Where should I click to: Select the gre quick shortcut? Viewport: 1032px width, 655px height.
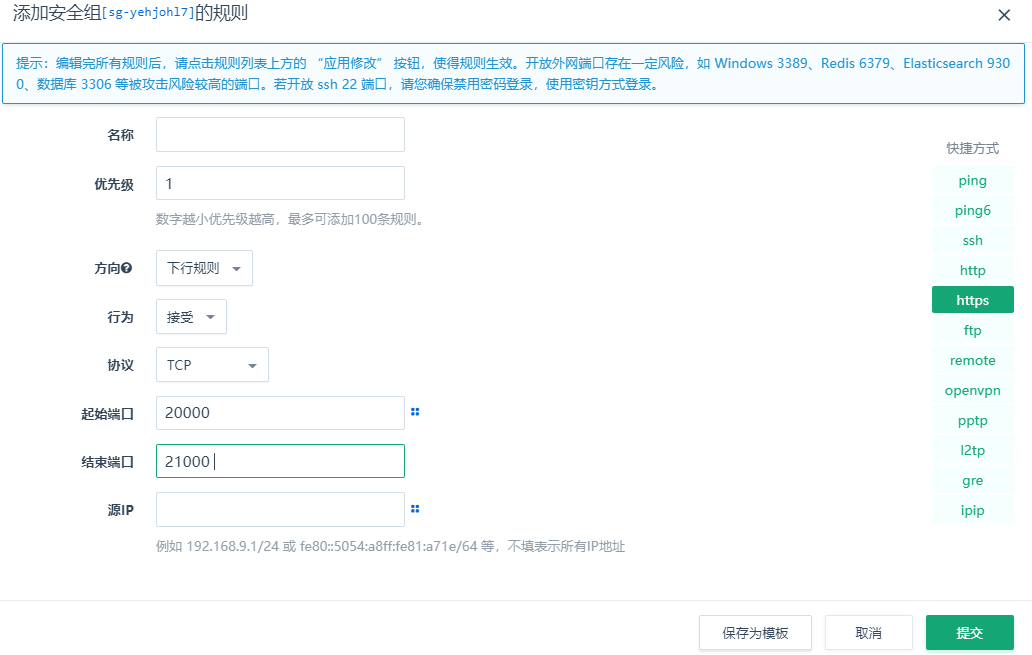point(972,480)
